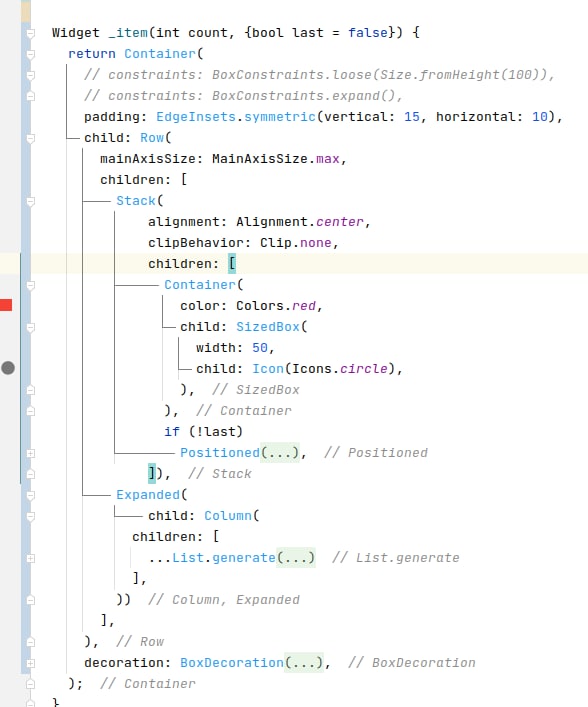Click the 'BoxConstraints.loose' commented line
The image size is (588, 707).
(x=319, y=74)
